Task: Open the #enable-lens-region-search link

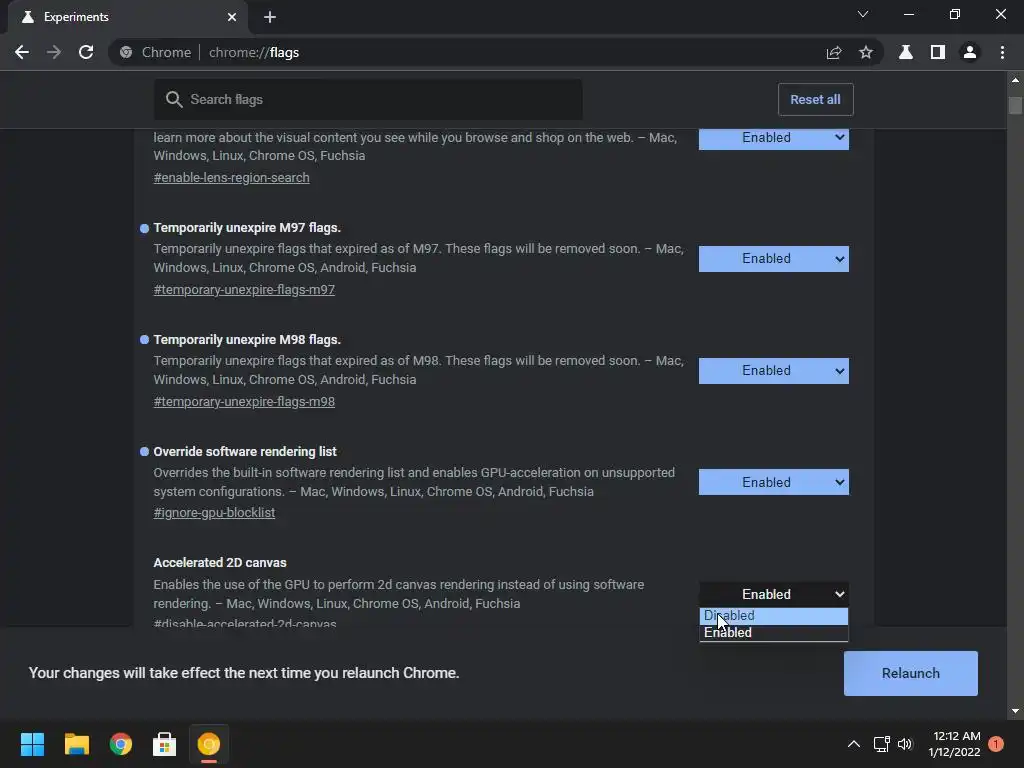Action: click(x=231, y=178)
